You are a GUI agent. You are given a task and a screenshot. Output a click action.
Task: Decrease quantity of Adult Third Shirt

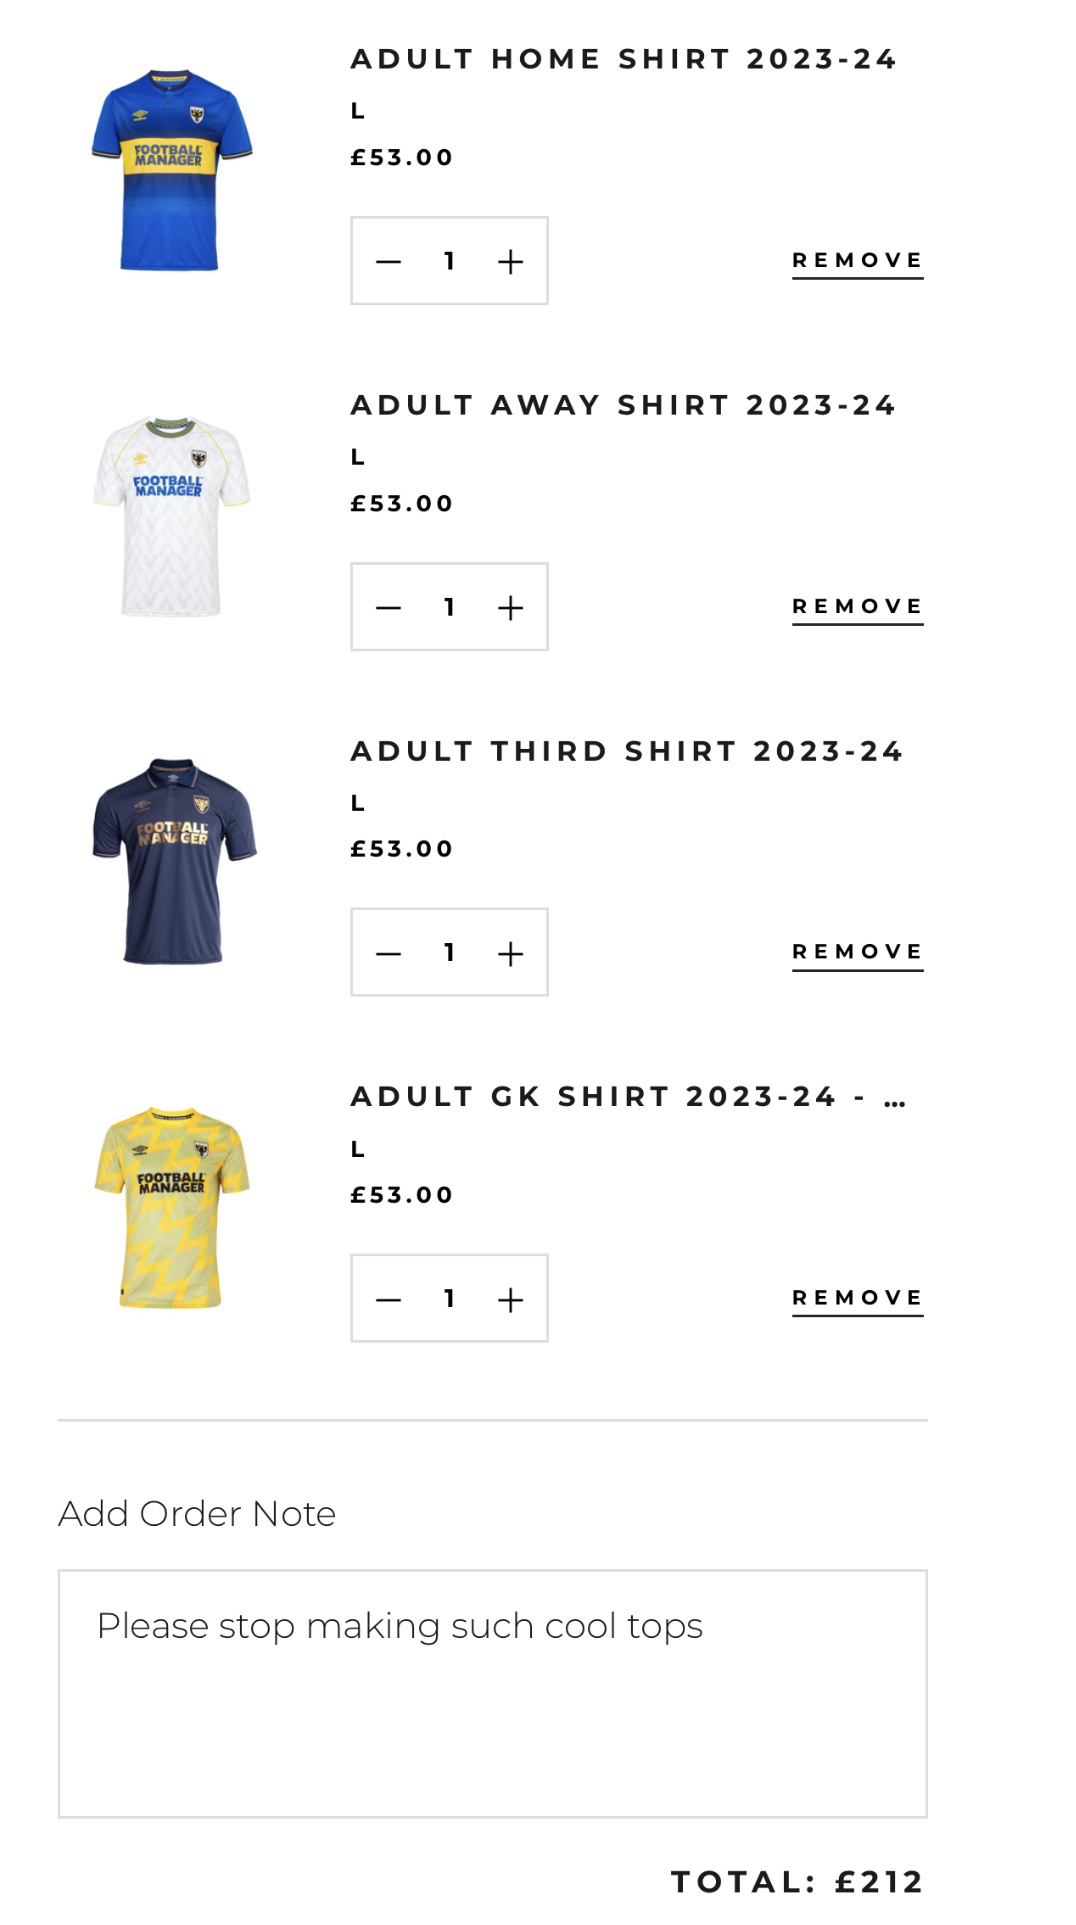coord(389,954)
